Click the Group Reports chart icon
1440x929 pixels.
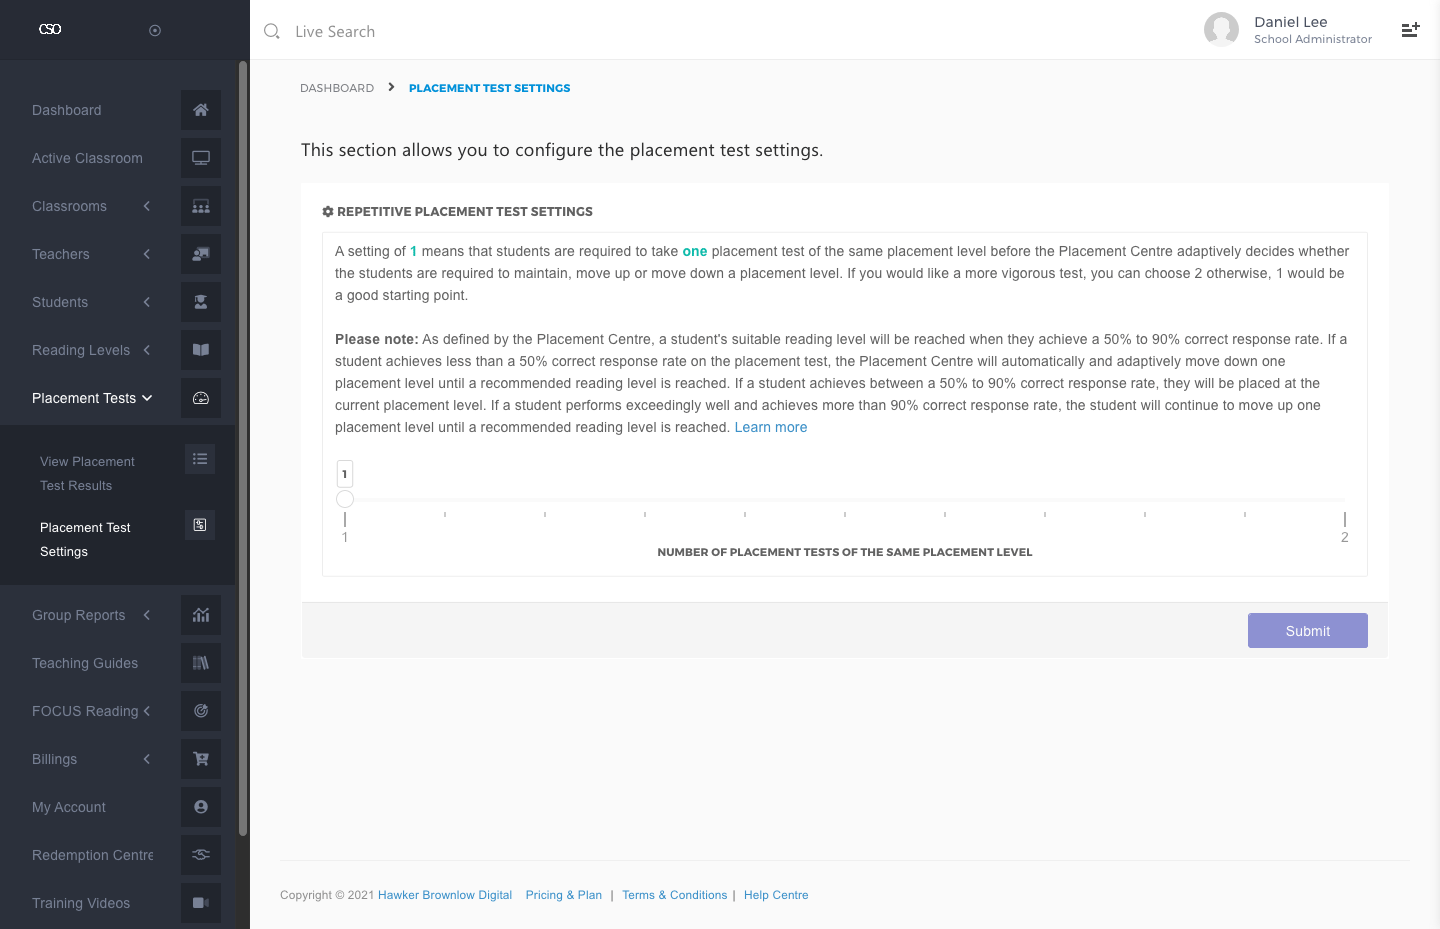click(201, 615)
